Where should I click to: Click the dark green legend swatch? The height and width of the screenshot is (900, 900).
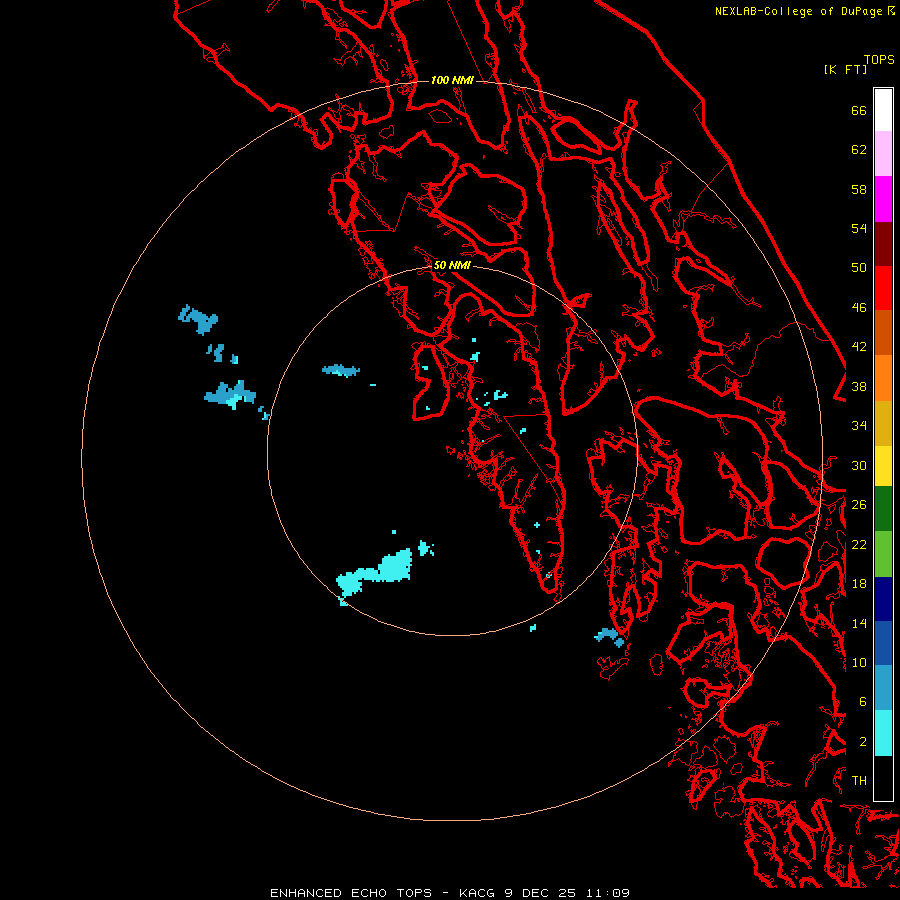883,509
